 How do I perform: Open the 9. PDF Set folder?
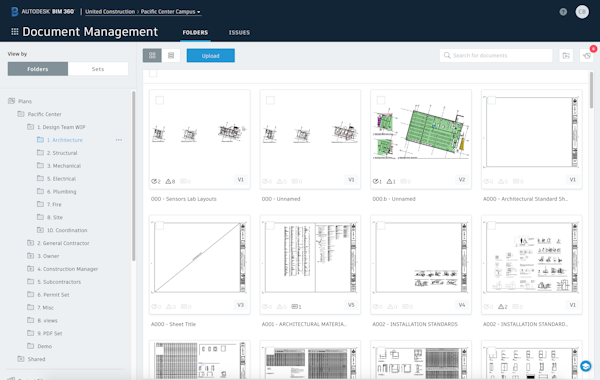tap(50, 333)
